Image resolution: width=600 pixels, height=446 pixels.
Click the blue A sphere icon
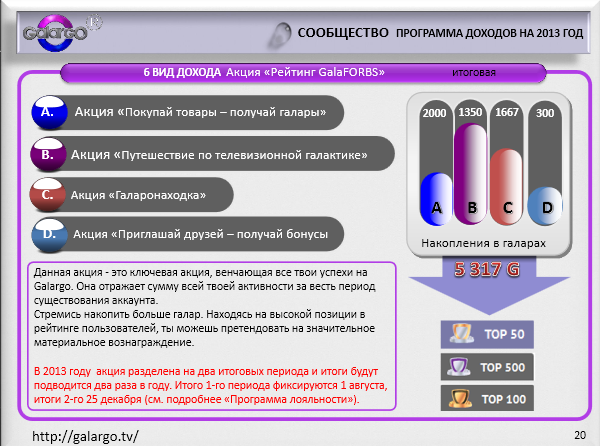(49, 112)
